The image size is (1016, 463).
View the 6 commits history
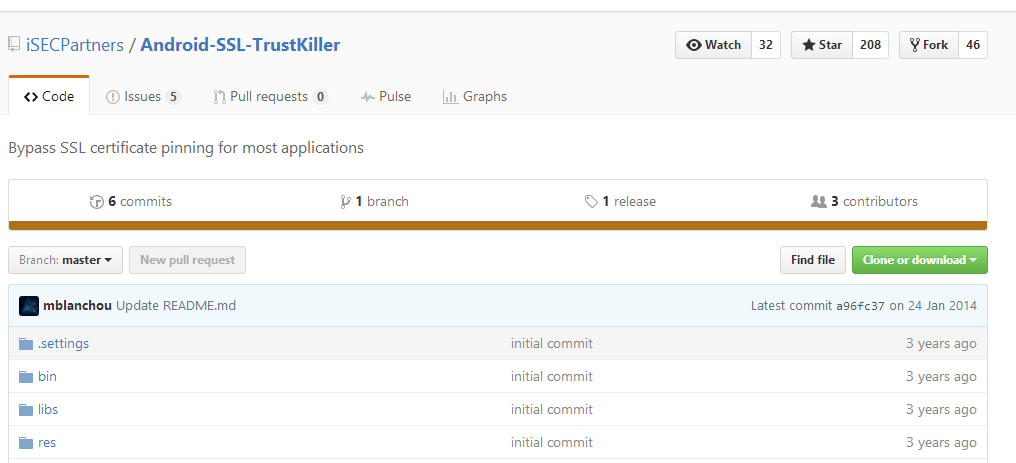click(x=131, y=201)
